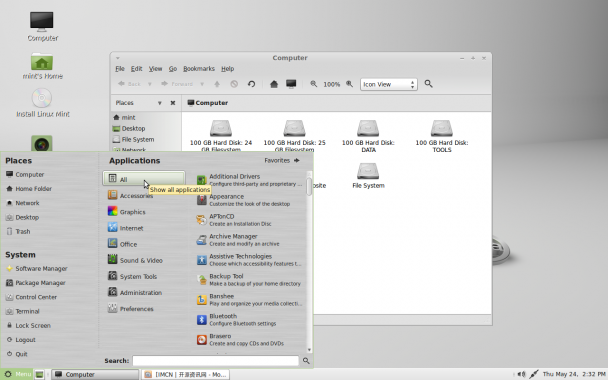The width and height of the screenshot is (608, 380).
Task: Open the View menu
Action: point(155,69)
